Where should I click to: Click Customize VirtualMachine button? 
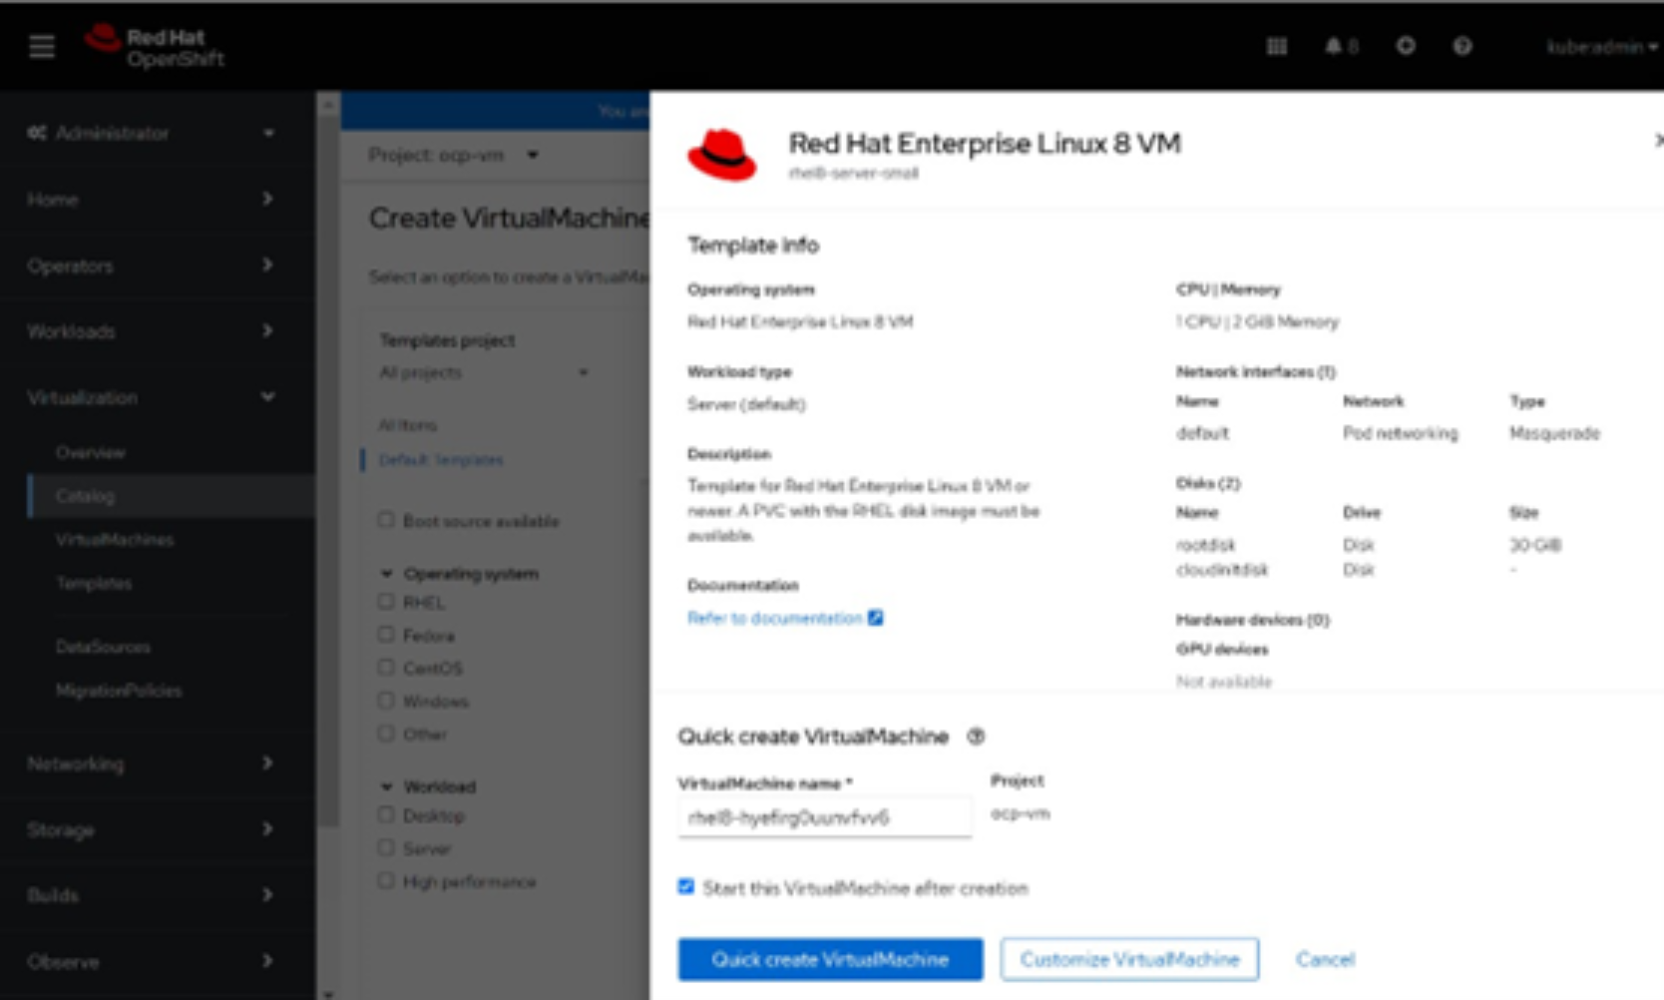point(1130,960)
